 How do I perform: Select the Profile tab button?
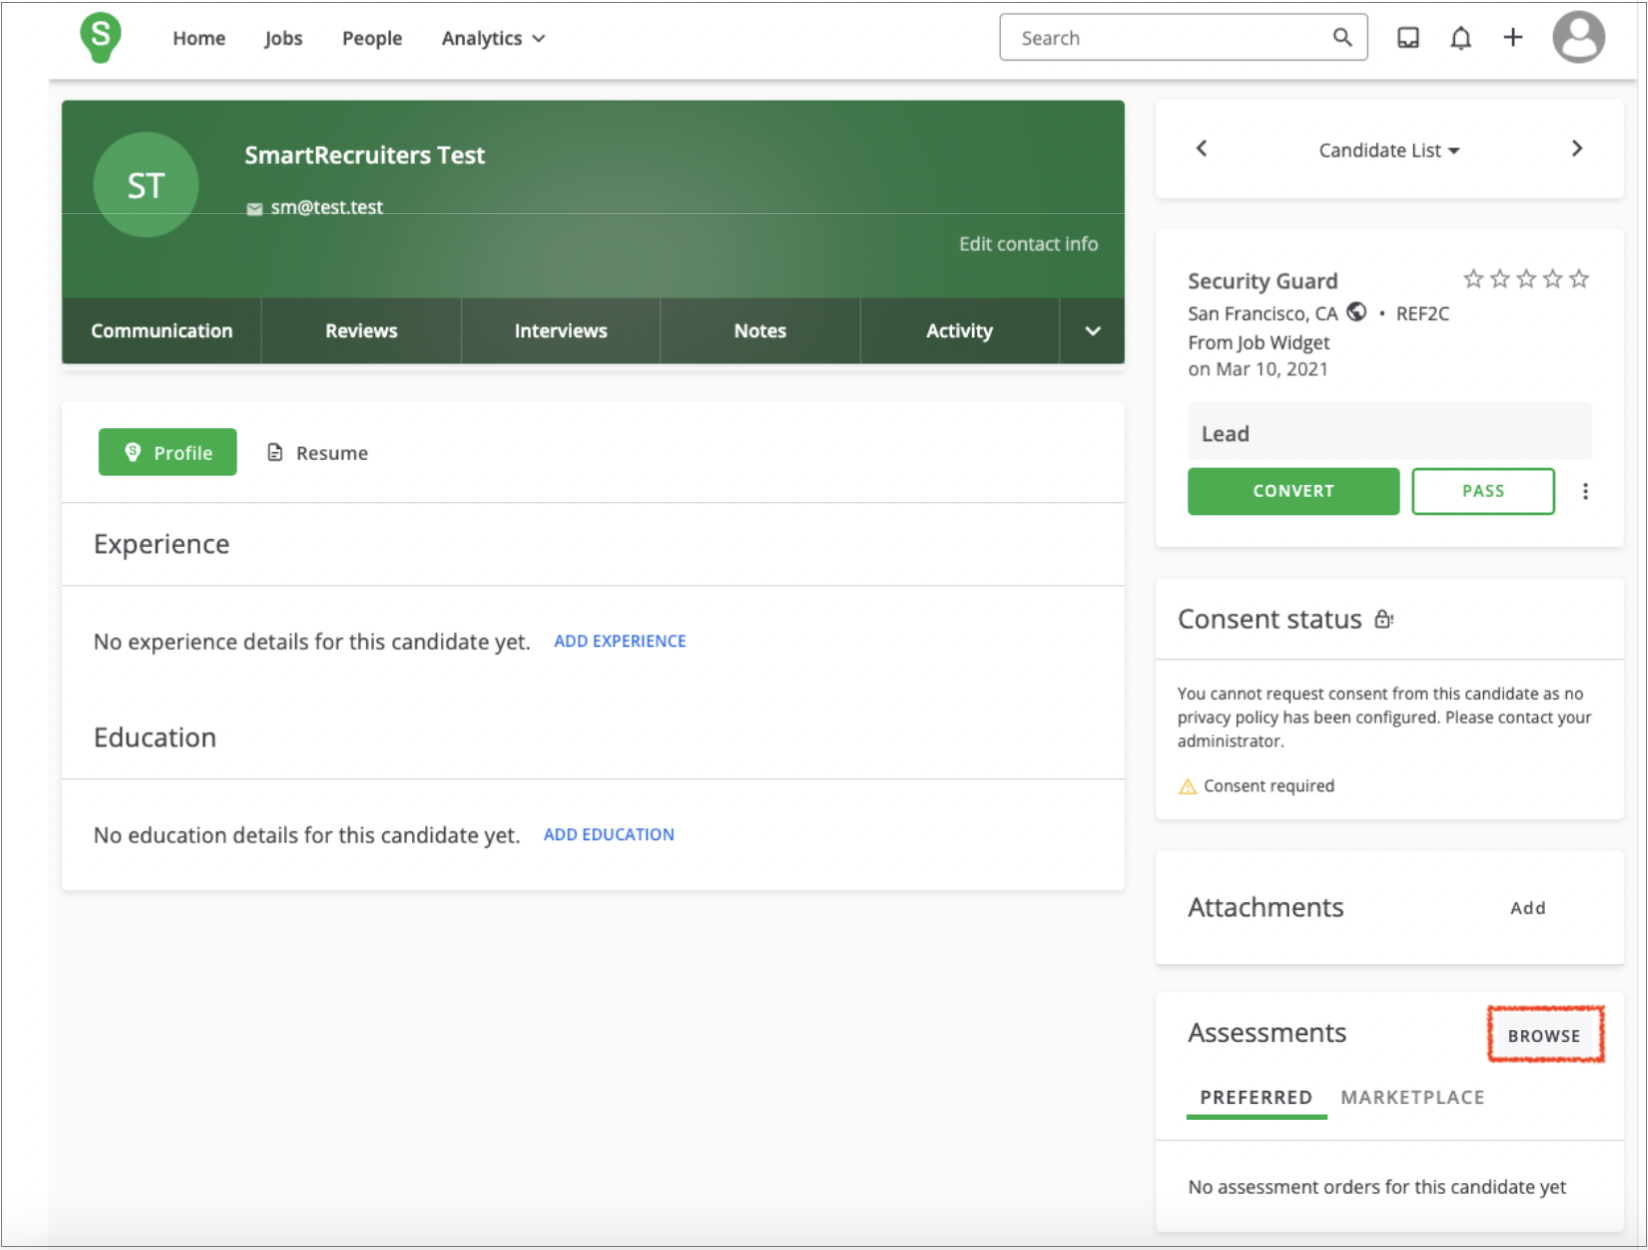coord(168,452)
